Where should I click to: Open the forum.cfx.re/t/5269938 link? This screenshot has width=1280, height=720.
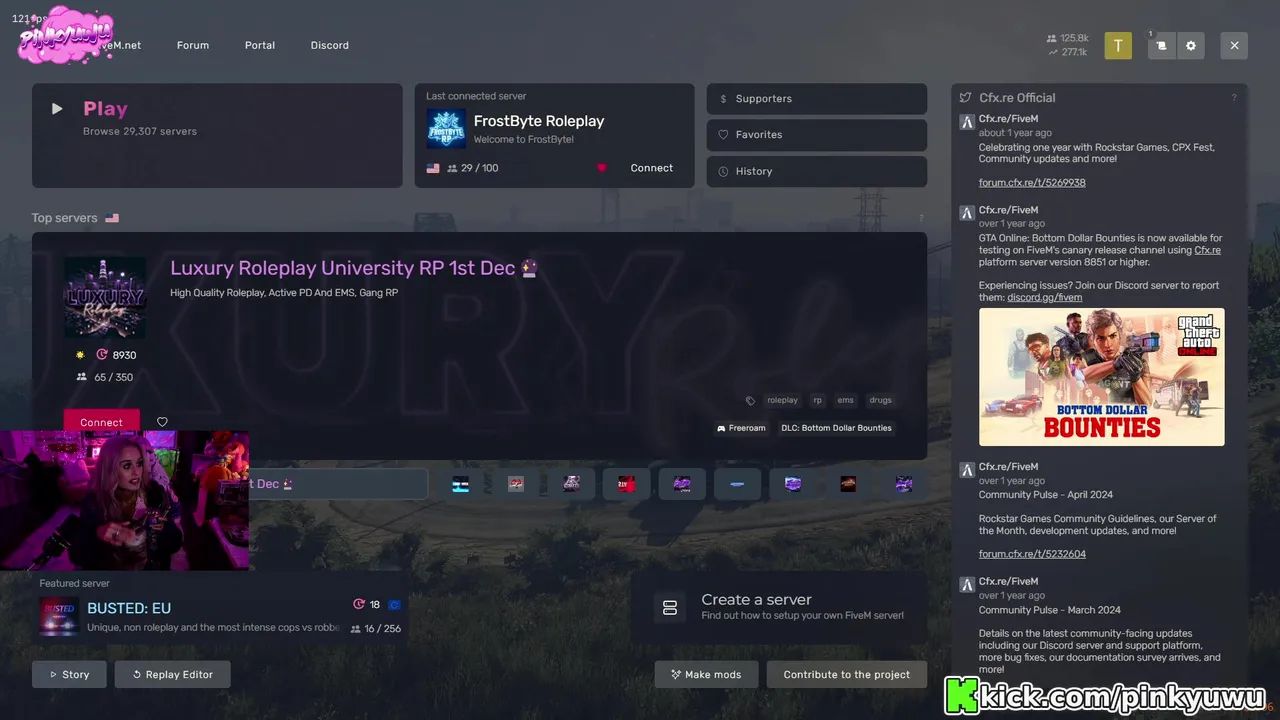click(x=1032, y=183)
